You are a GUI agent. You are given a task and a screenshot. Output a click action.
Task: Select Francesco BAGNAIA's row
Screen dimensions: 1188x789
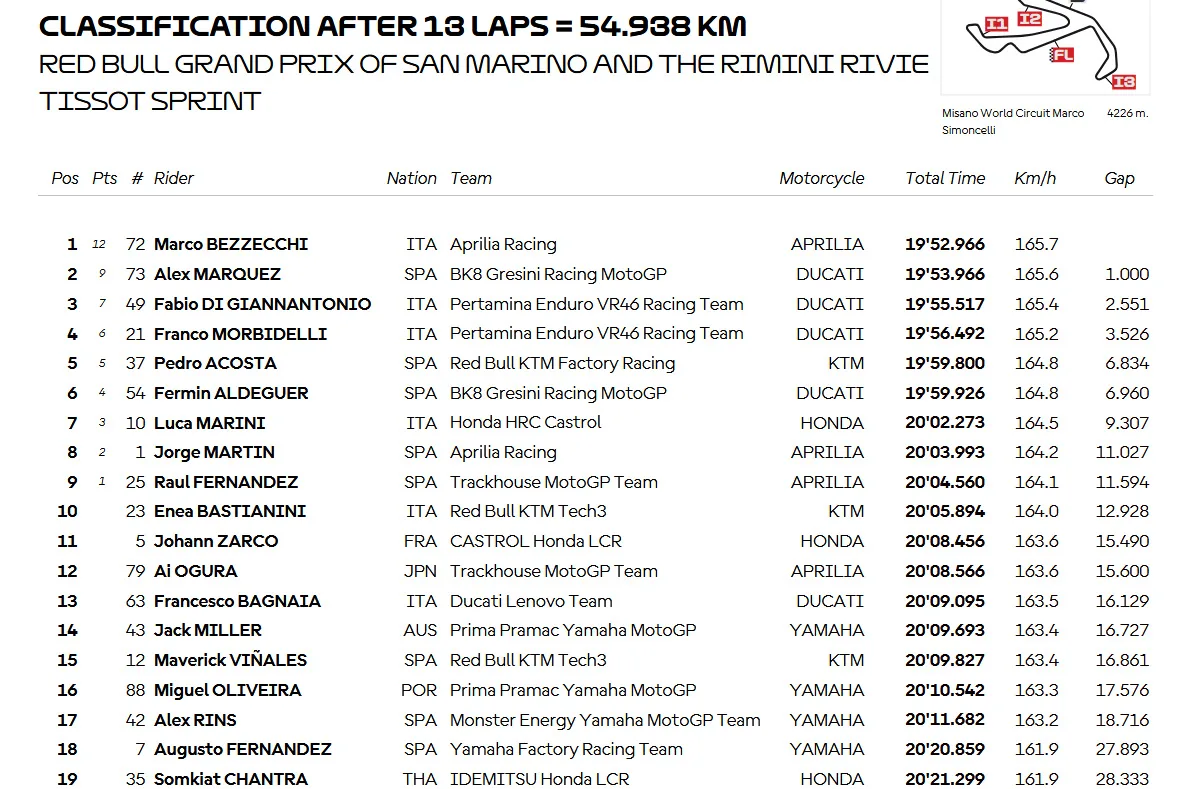click(596, 601)
